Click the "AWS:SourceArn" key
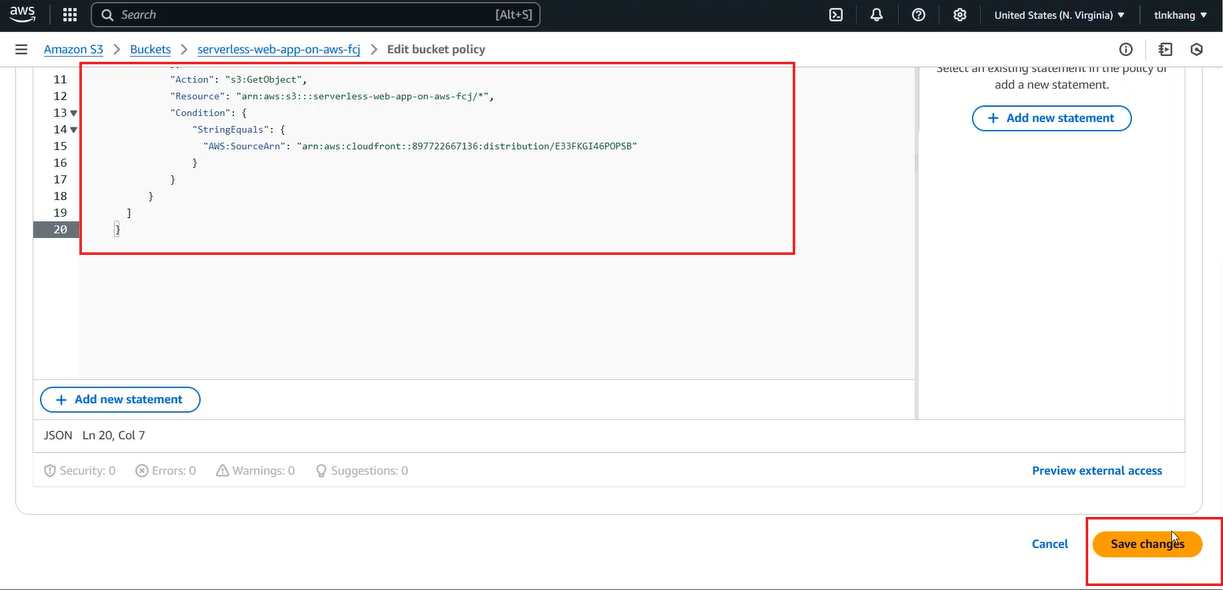 point(244,146)
